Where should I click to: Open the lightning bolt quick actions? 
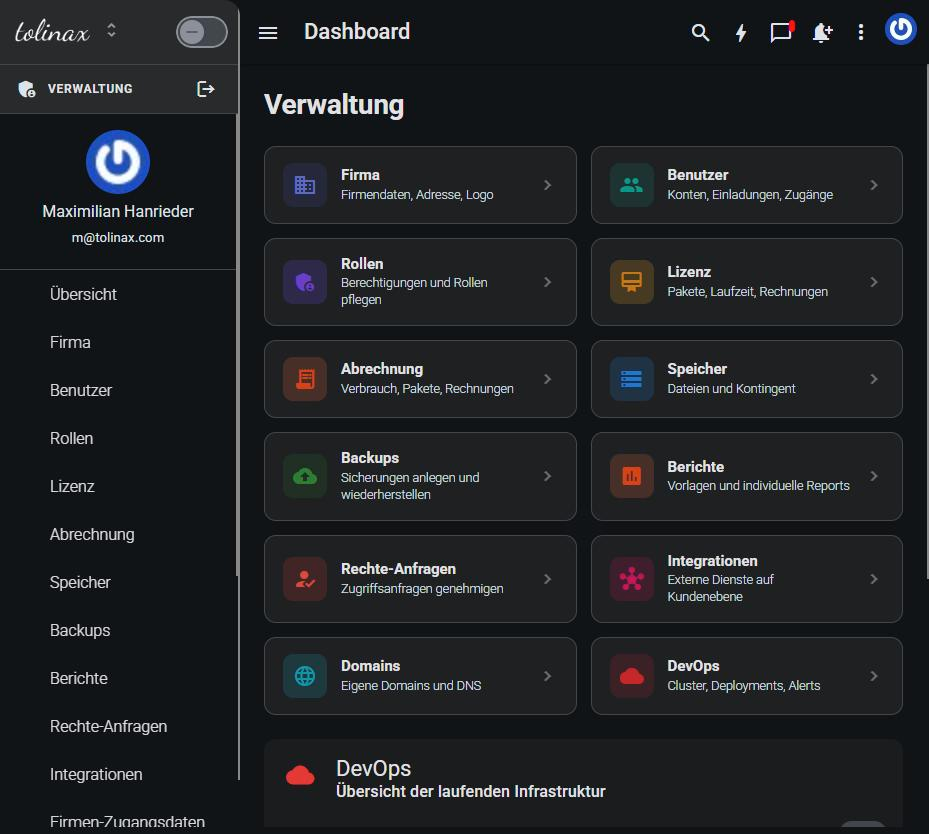[741, 33]
